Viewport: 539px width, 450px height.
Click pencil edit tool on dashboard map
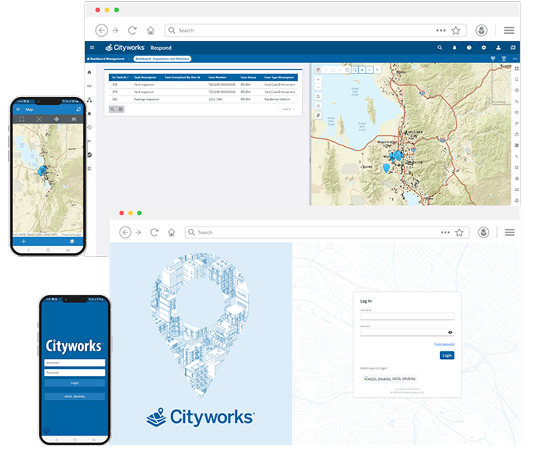pos(318,116)
